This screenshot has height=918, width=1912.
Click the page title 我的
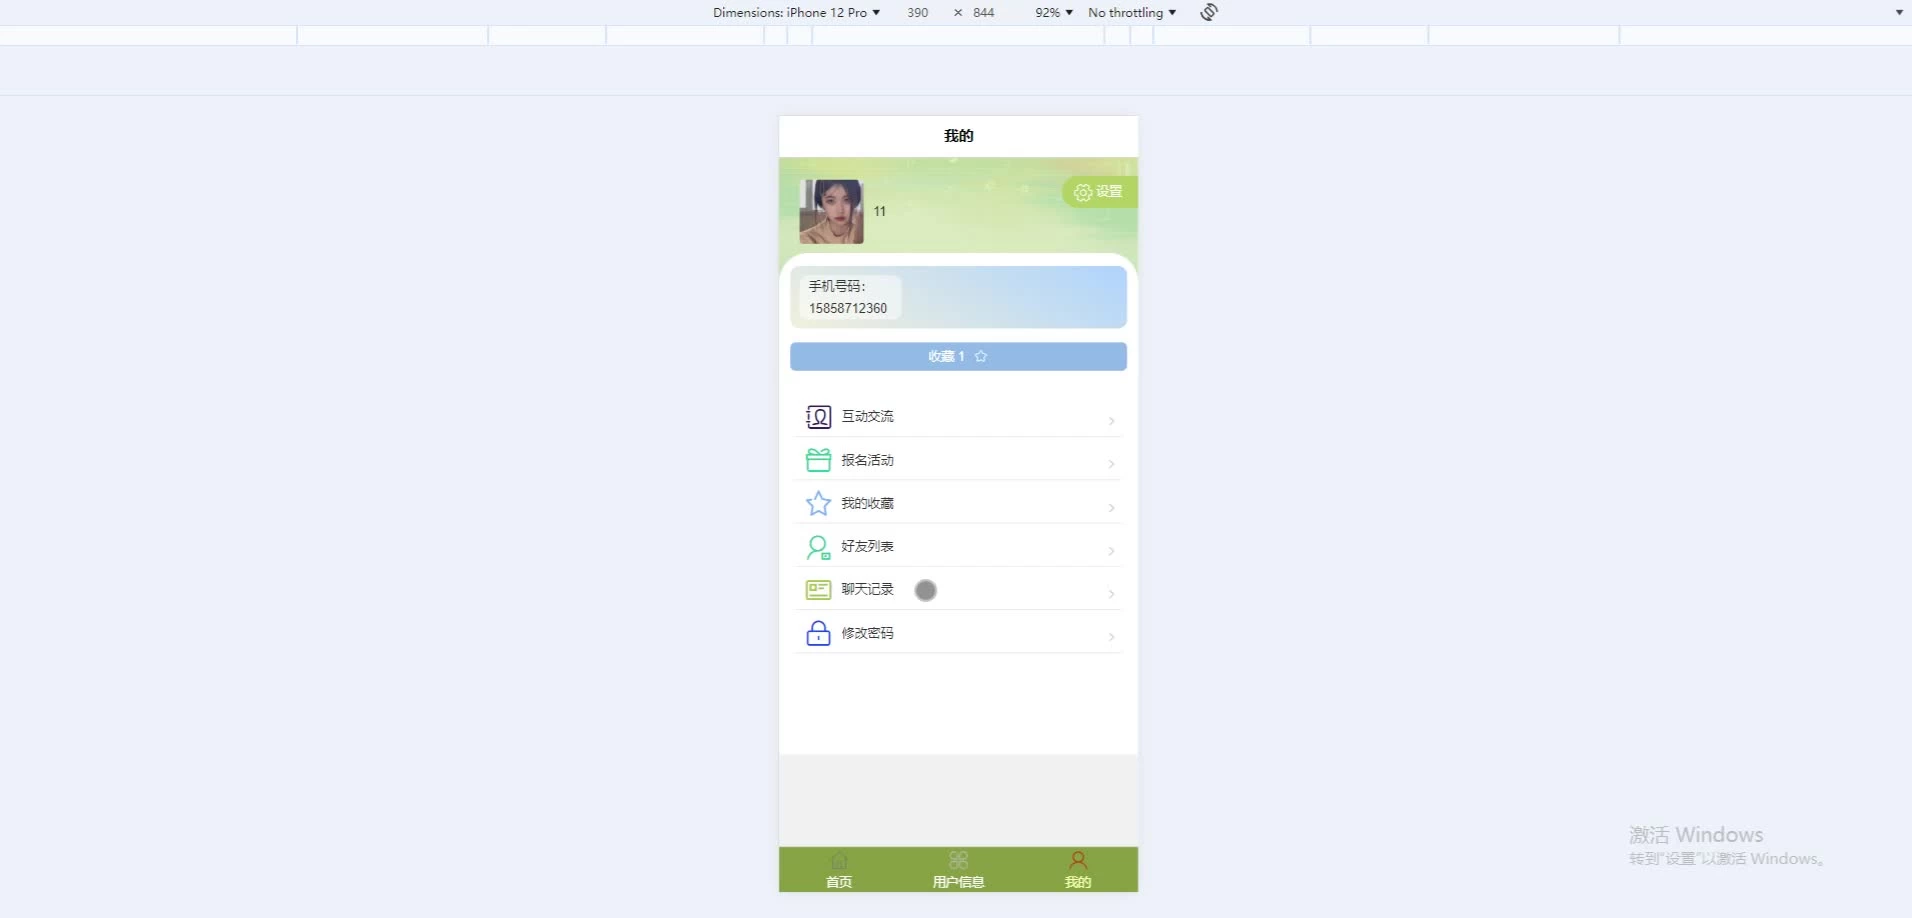[x=958, y=135]
